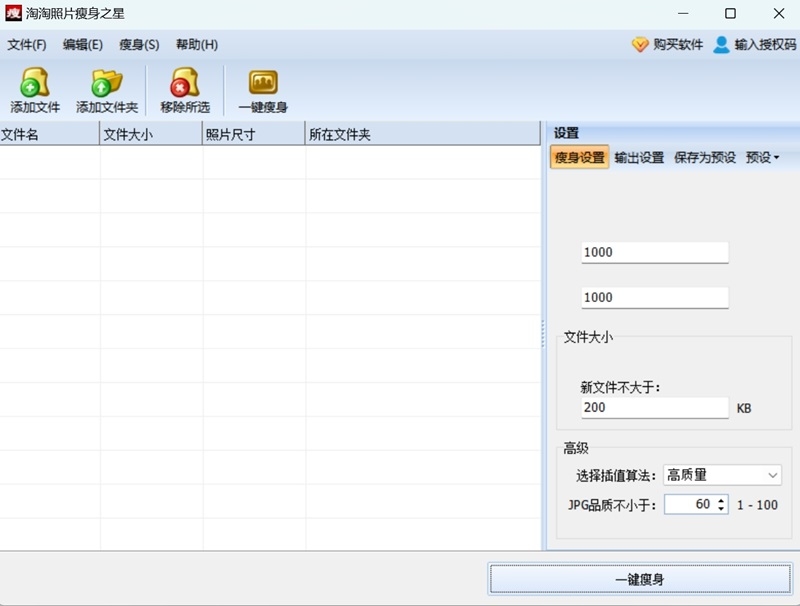This screenshot has height=606, width=800.
Task: Click the 输入授权码 user icon
Action: click(x=721, y=45)
